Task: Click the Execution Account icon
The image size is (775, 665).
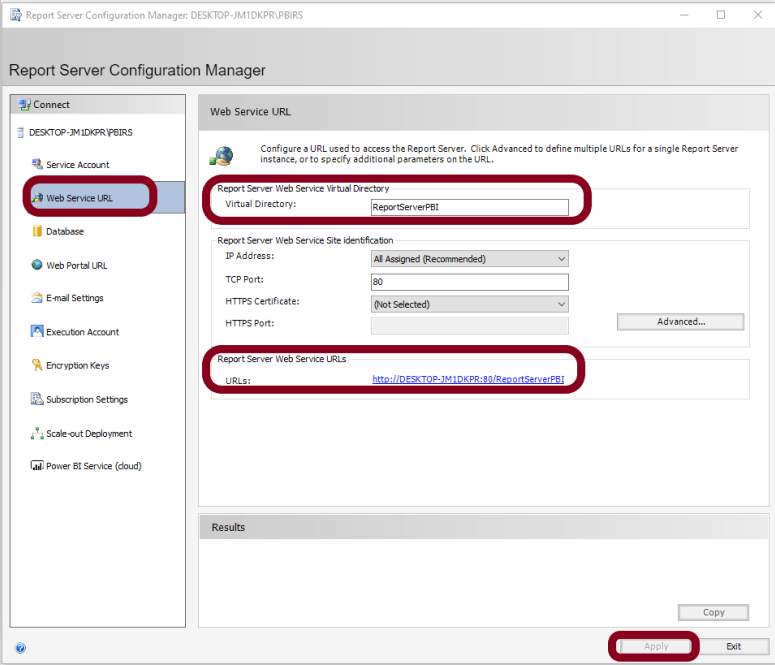Action: [x=37, y=332]
